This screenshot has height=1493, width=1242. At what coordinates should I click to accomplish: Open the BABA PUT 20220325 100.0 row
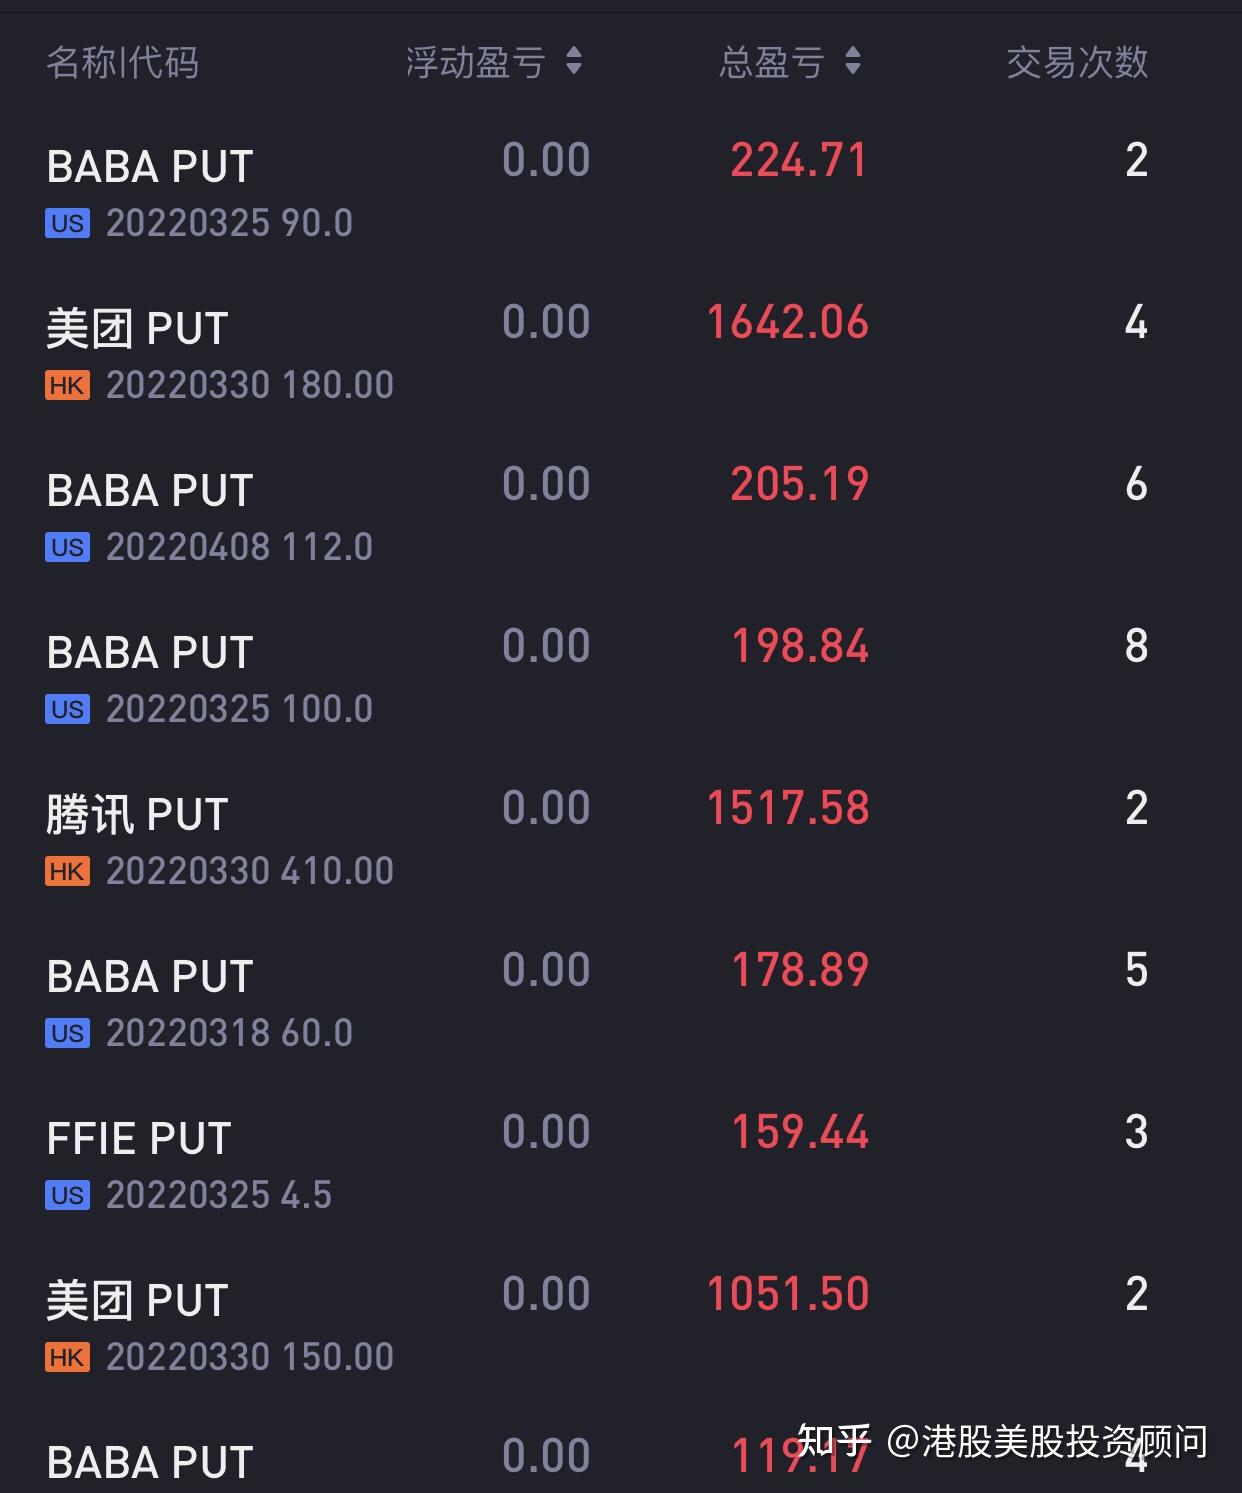point(621,678)
